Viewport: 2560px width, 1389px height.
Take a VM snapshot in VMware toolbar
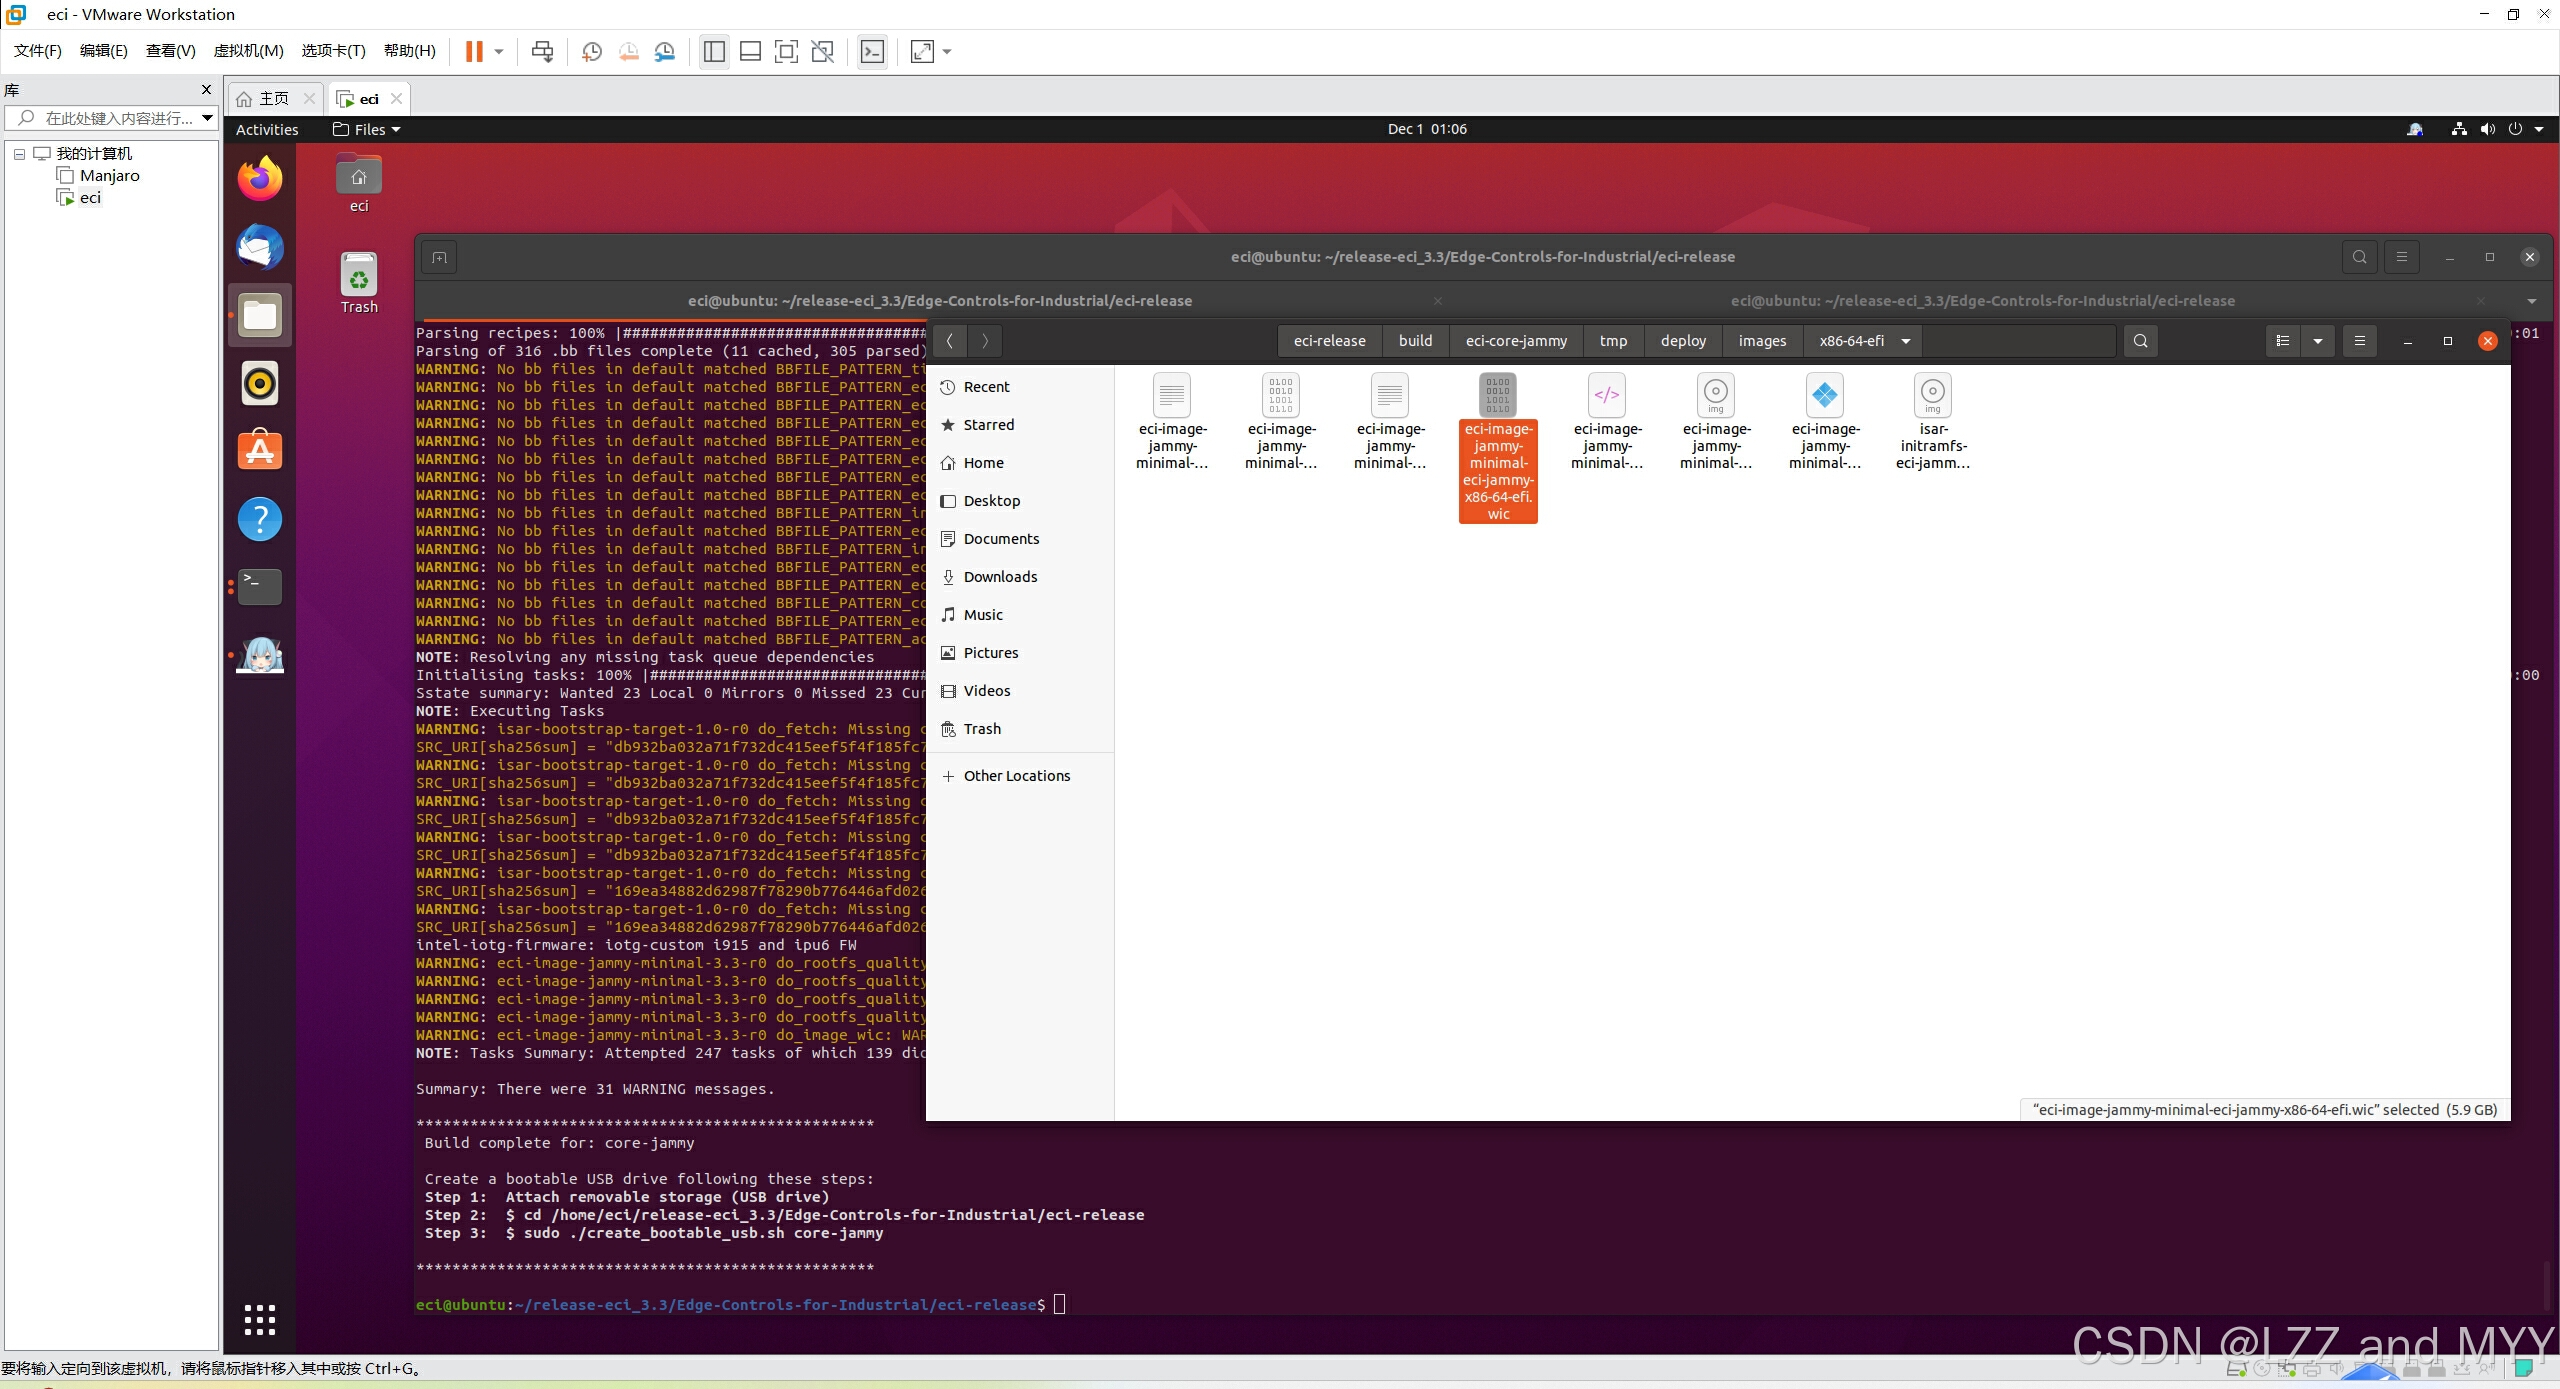pyautogui.click(x=592, y=52)
